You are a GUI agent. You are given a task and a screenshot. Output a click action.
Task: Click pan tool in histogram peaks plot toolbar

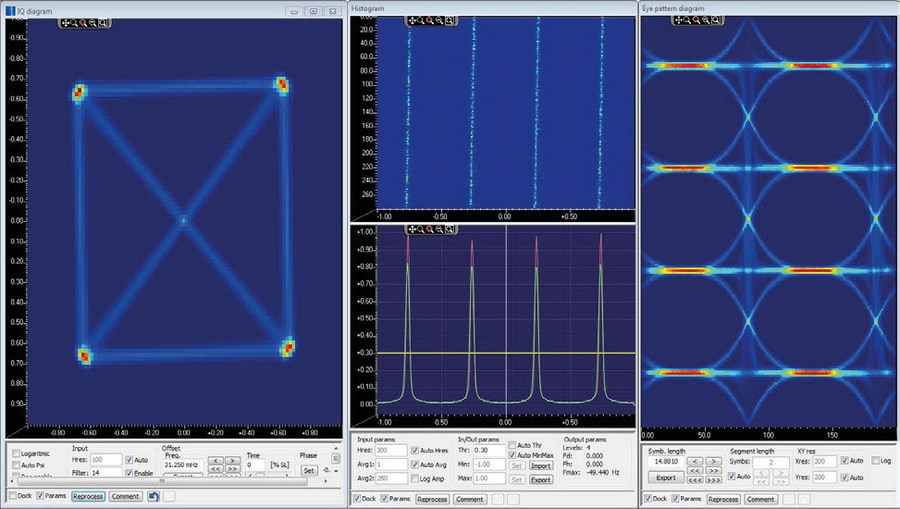412,229
